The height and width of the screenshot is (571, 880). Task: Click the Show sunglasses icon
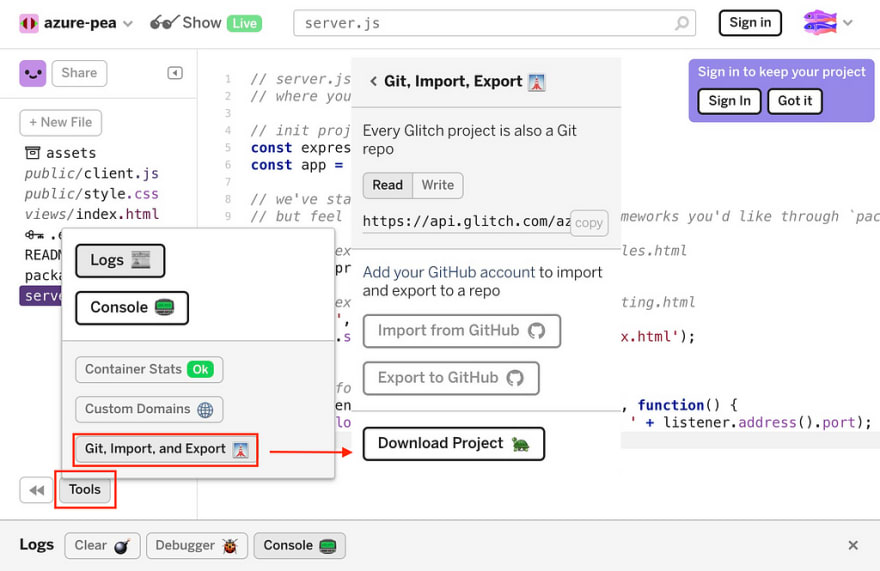[164, 22]
